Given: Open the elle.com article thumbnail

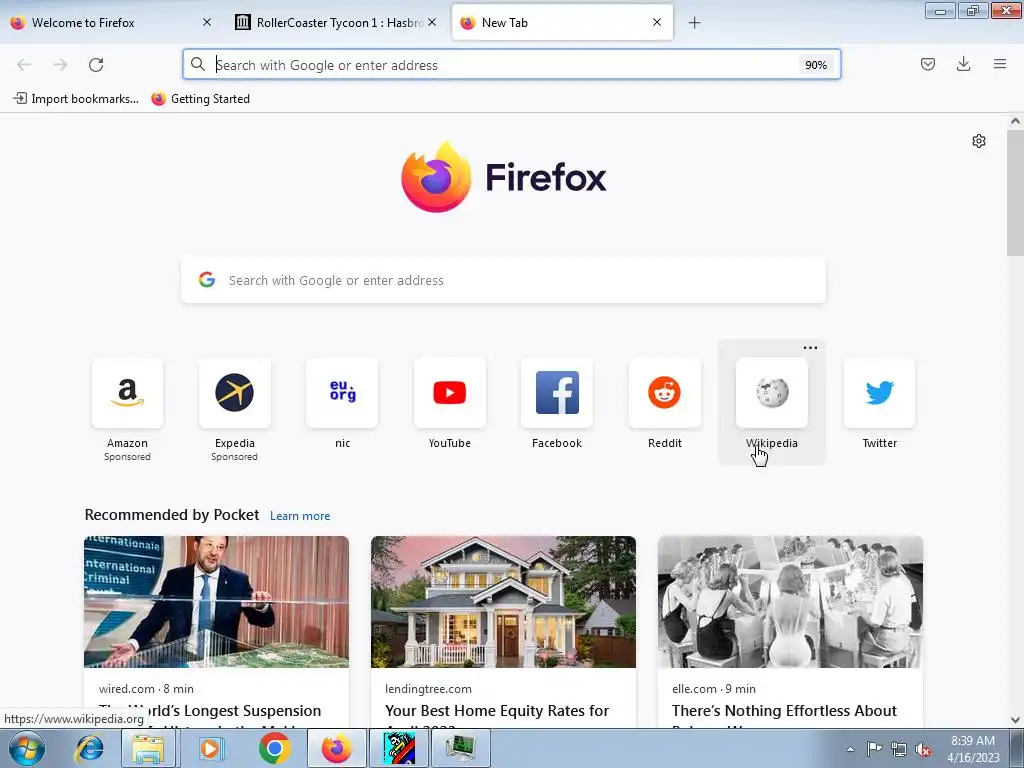Looking at the screenshot, I should tap(790, 601).
